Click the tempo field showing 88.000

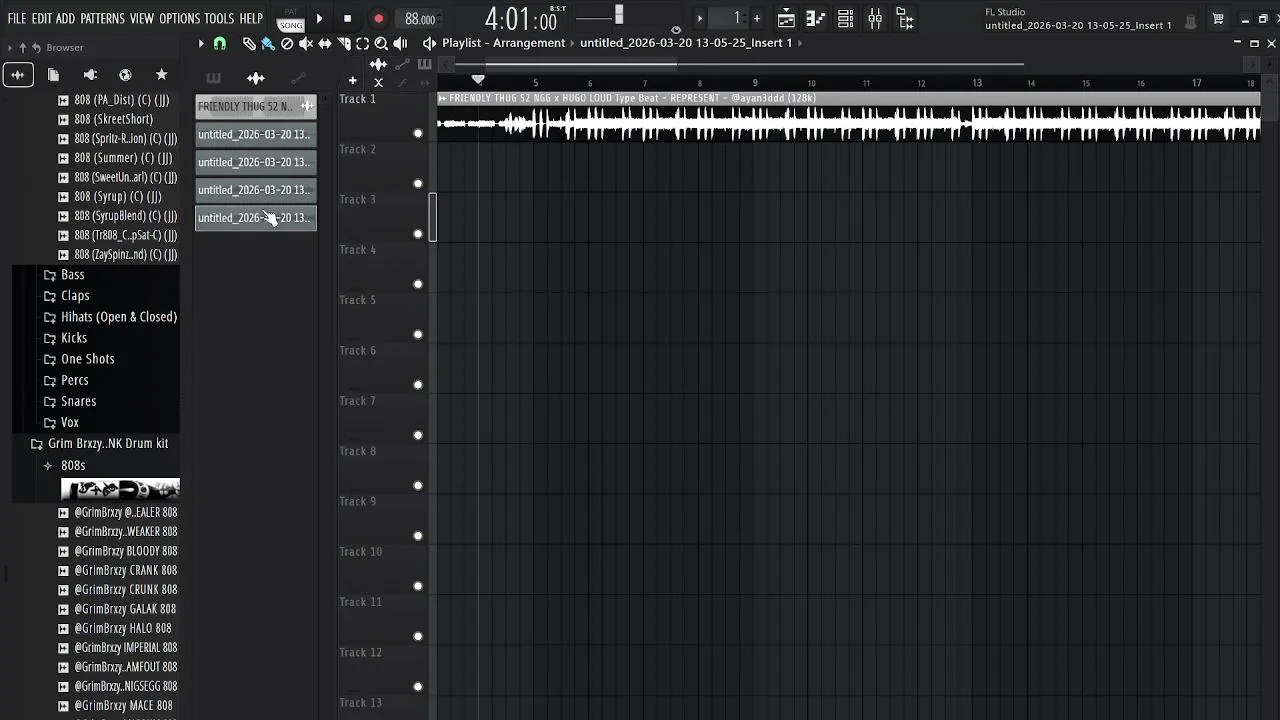420,19
